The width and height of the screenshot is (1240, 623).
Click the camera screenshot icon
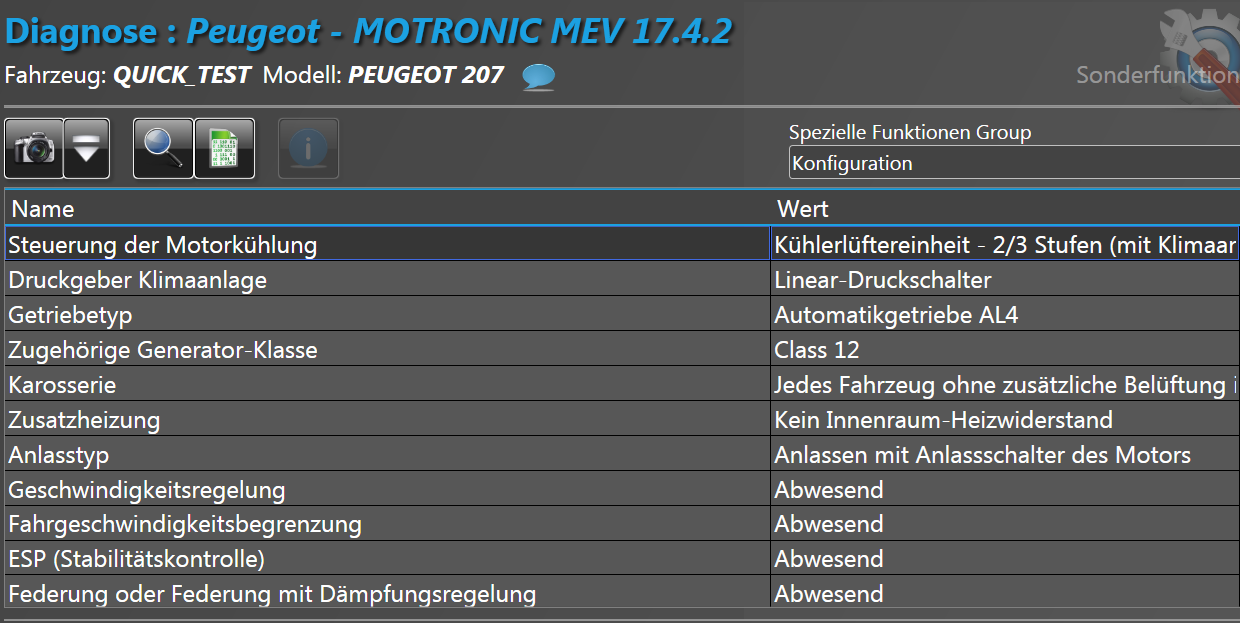[34, 149]
